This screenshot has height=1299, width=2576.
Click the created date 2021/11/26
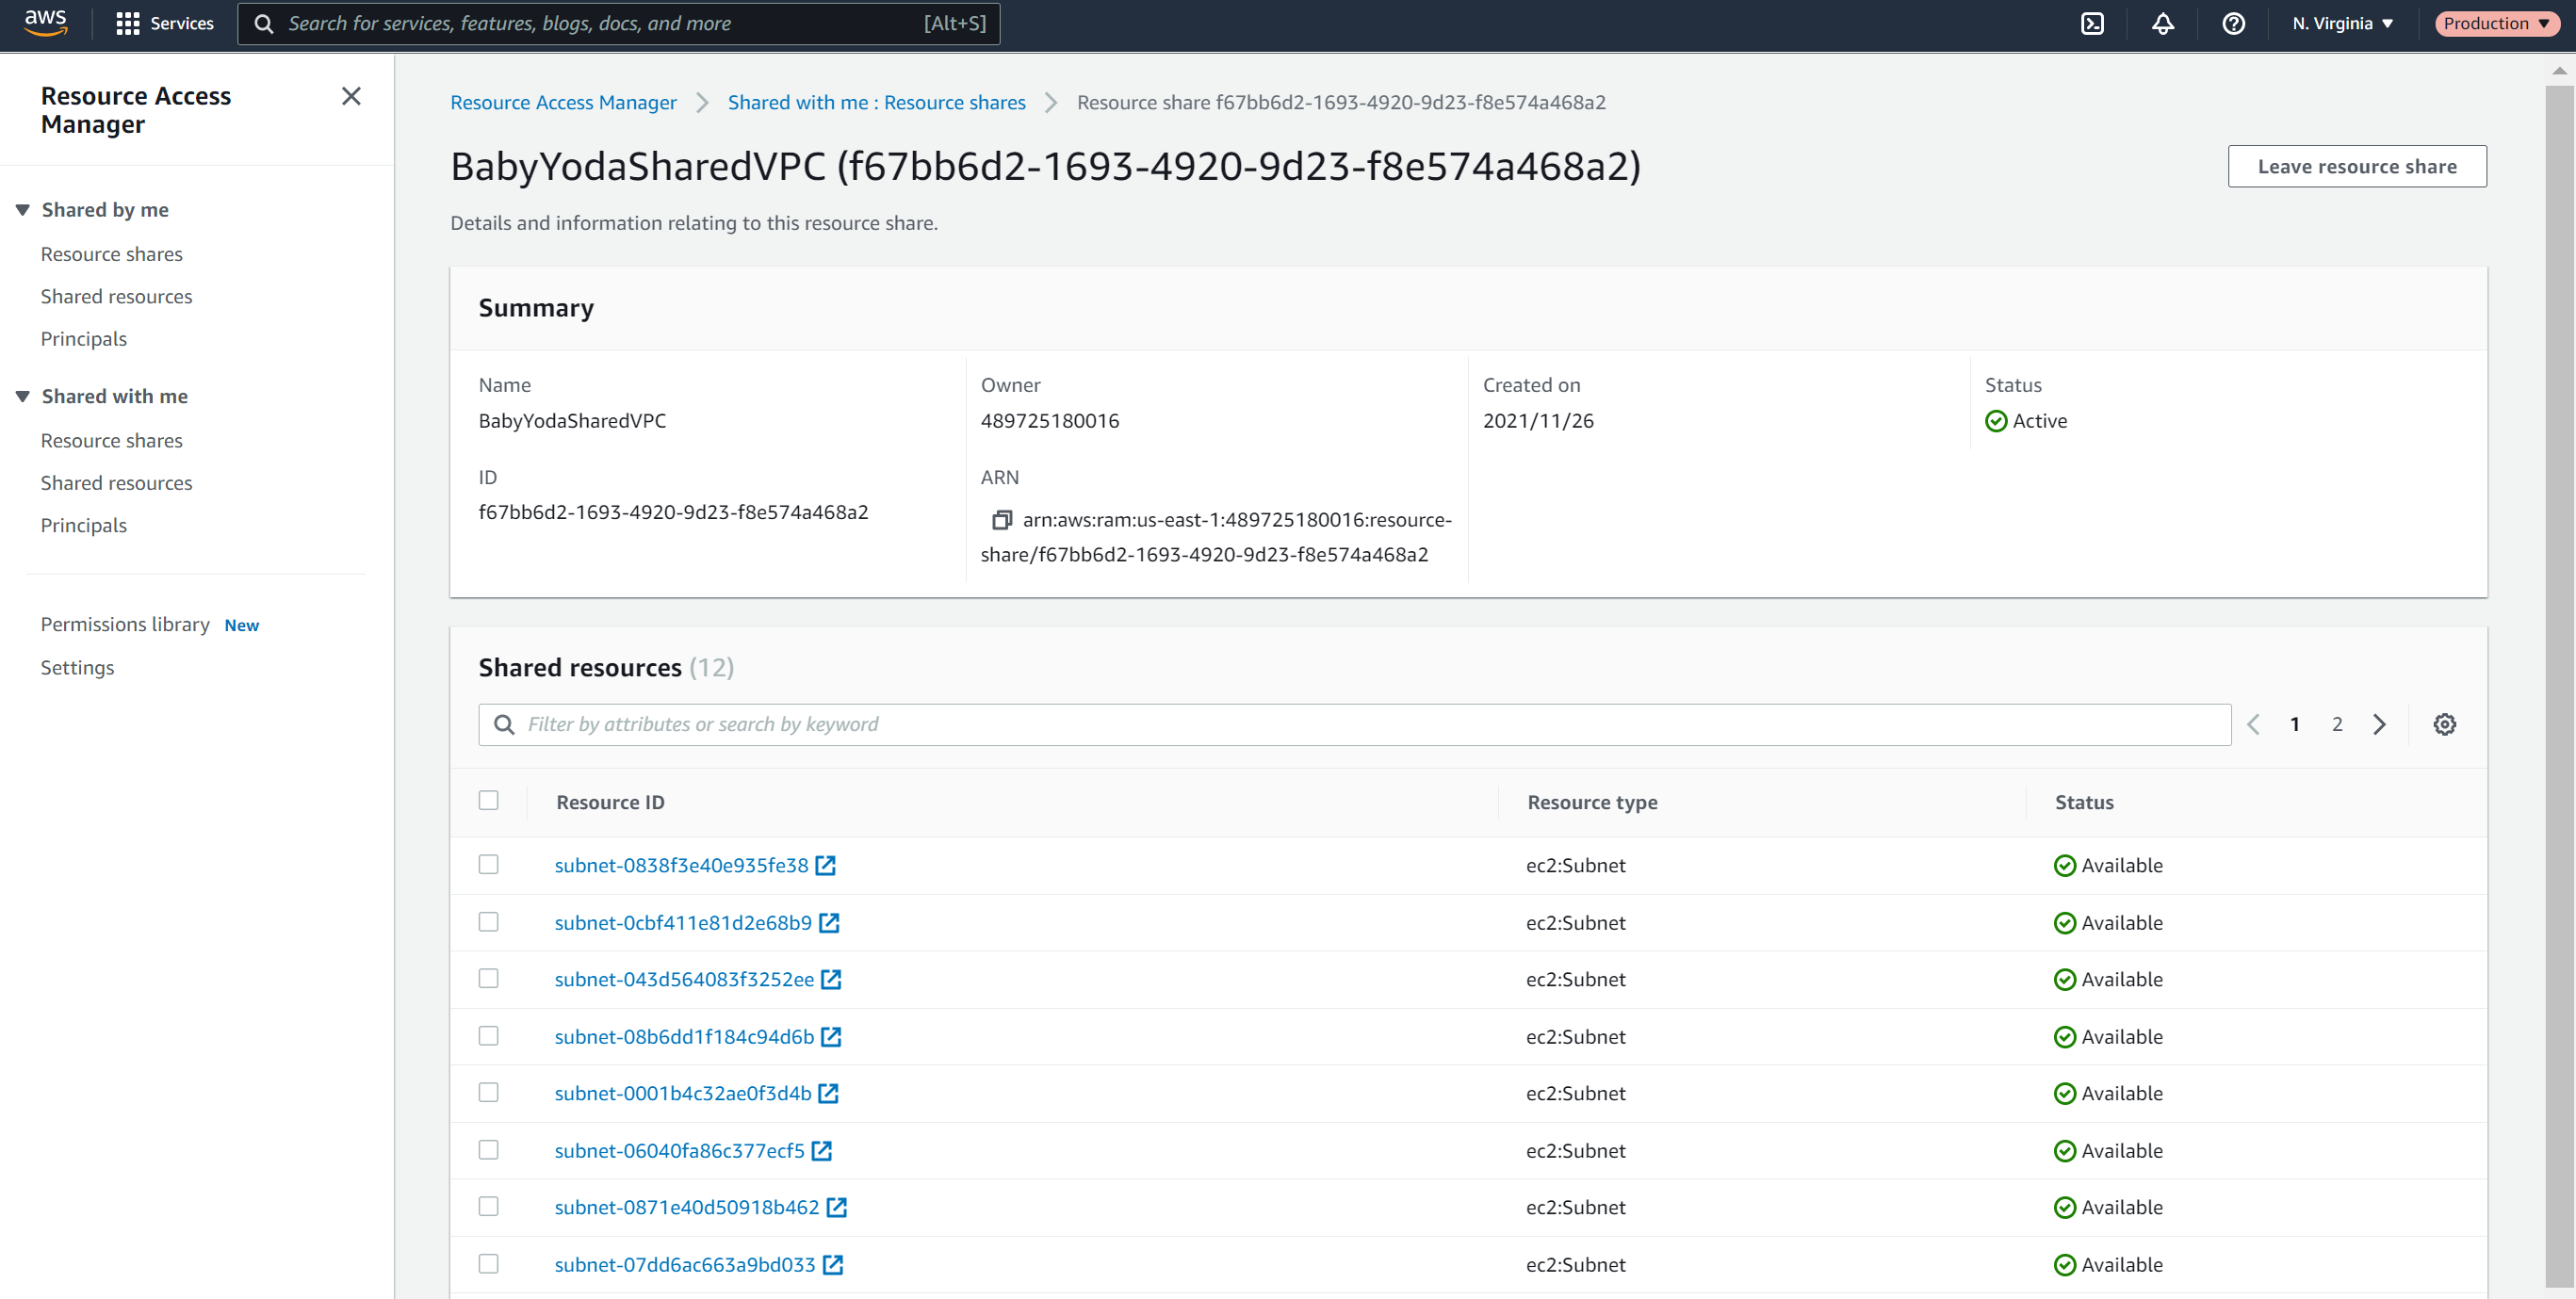tap(1538, 420)
